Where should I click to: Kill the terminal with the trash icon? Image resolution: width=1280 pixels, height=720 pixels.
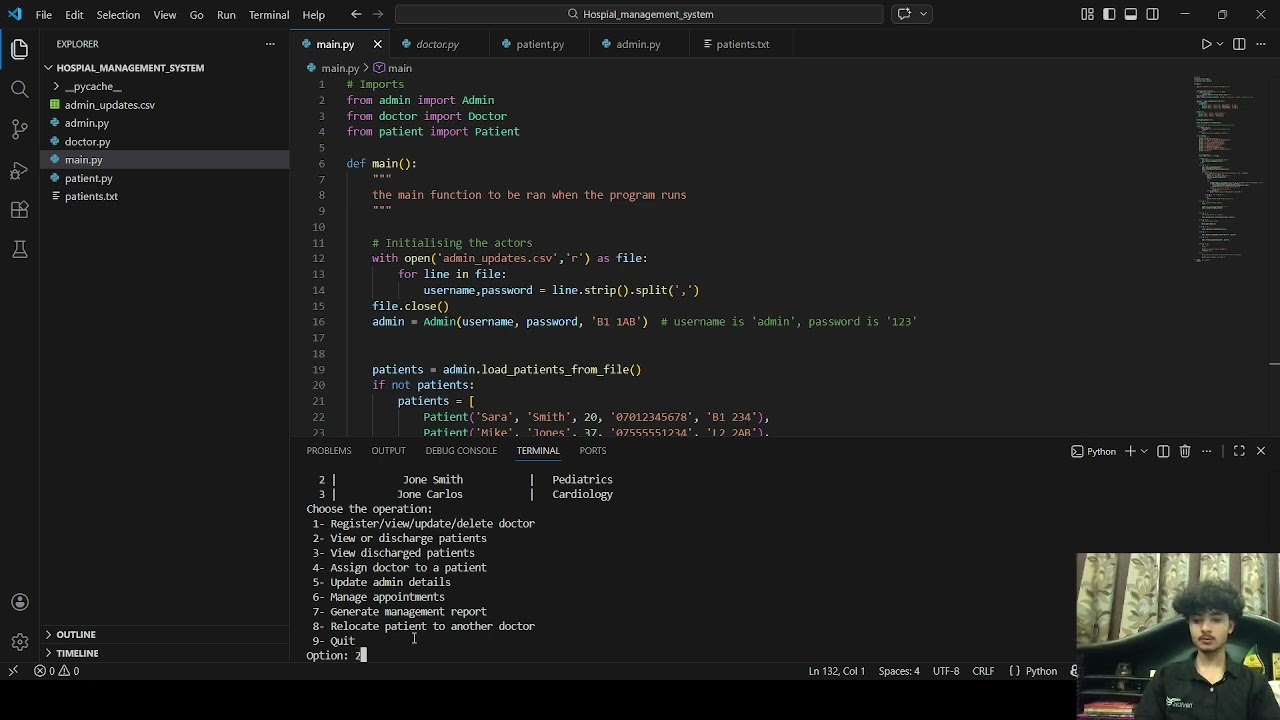(1185, 451)
